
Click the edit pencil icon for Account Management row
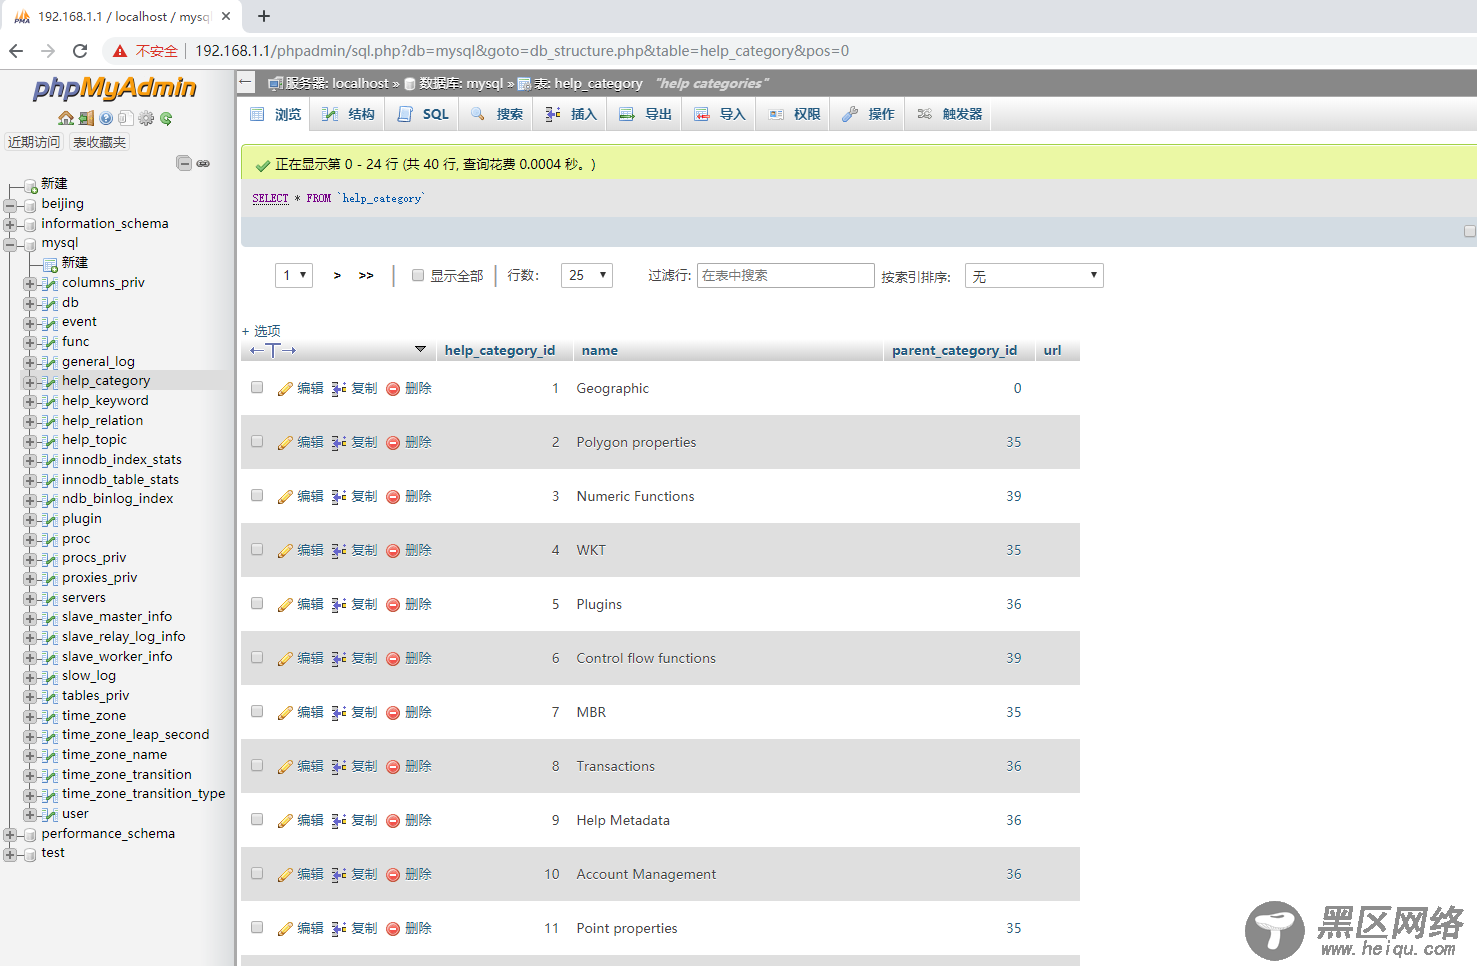point(285,875)
